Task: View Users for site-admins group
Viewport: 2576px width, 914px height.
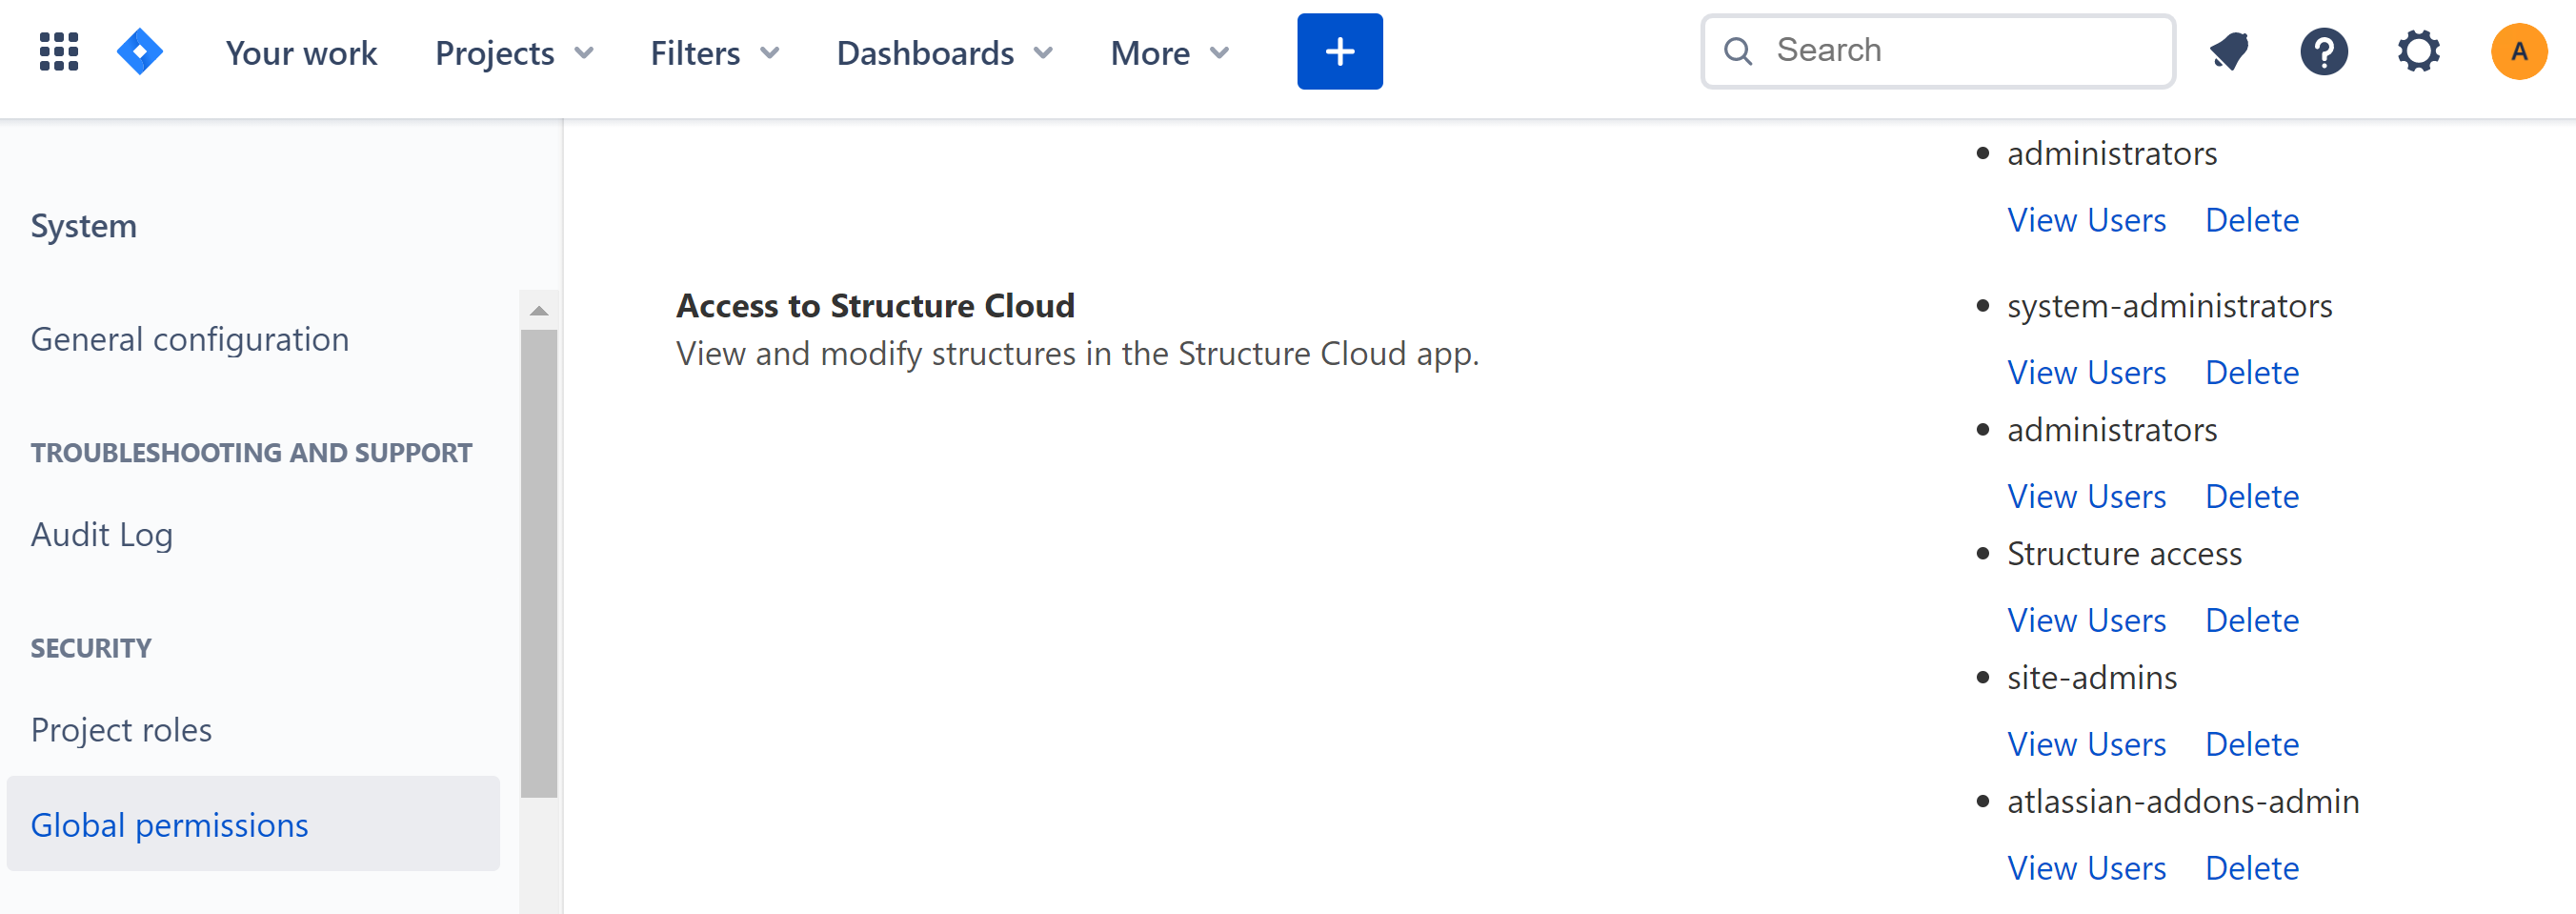Action: [x=2087, y=744]
